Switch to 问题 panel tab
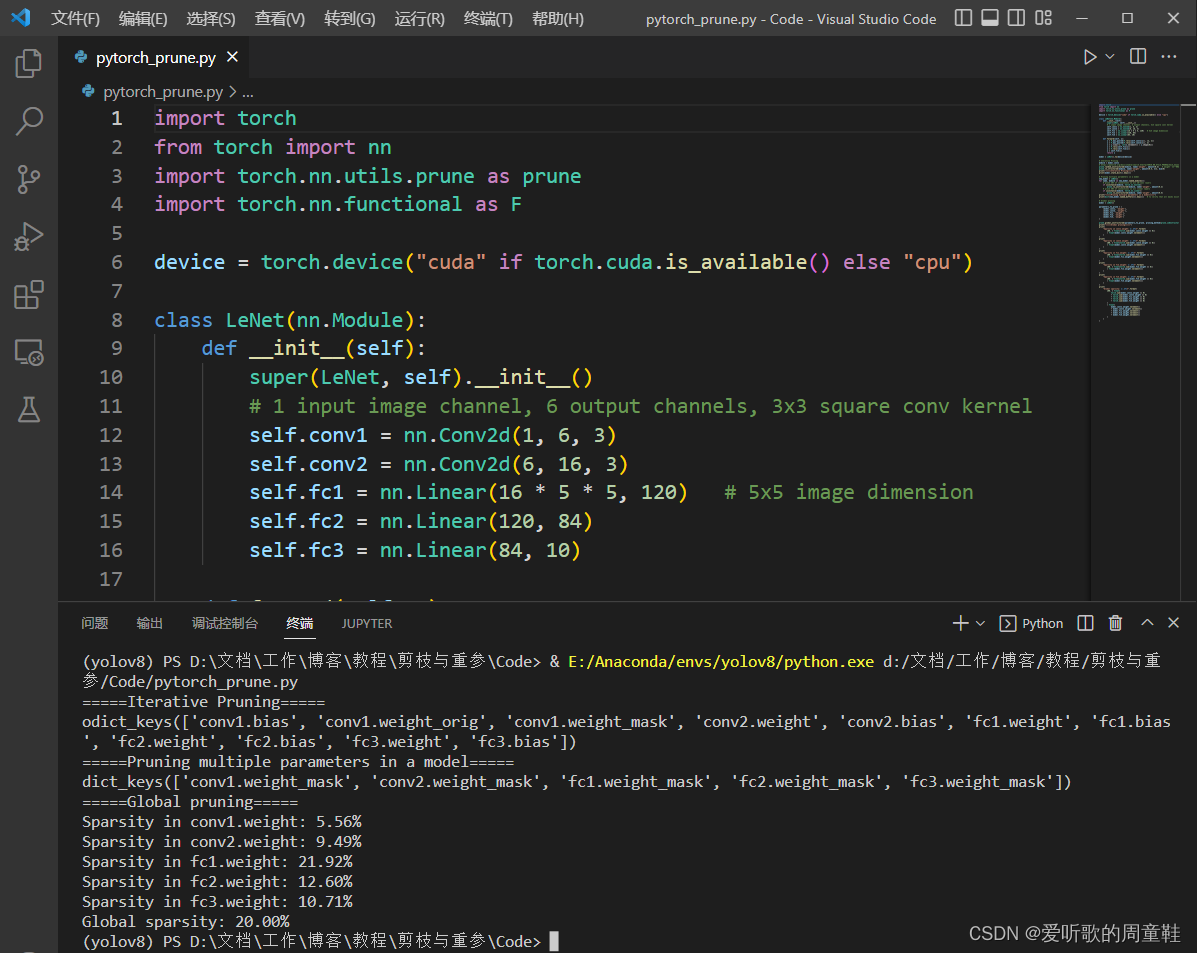Image resolution: width=1197 pixels, height=953 pixels. [95, 623]
